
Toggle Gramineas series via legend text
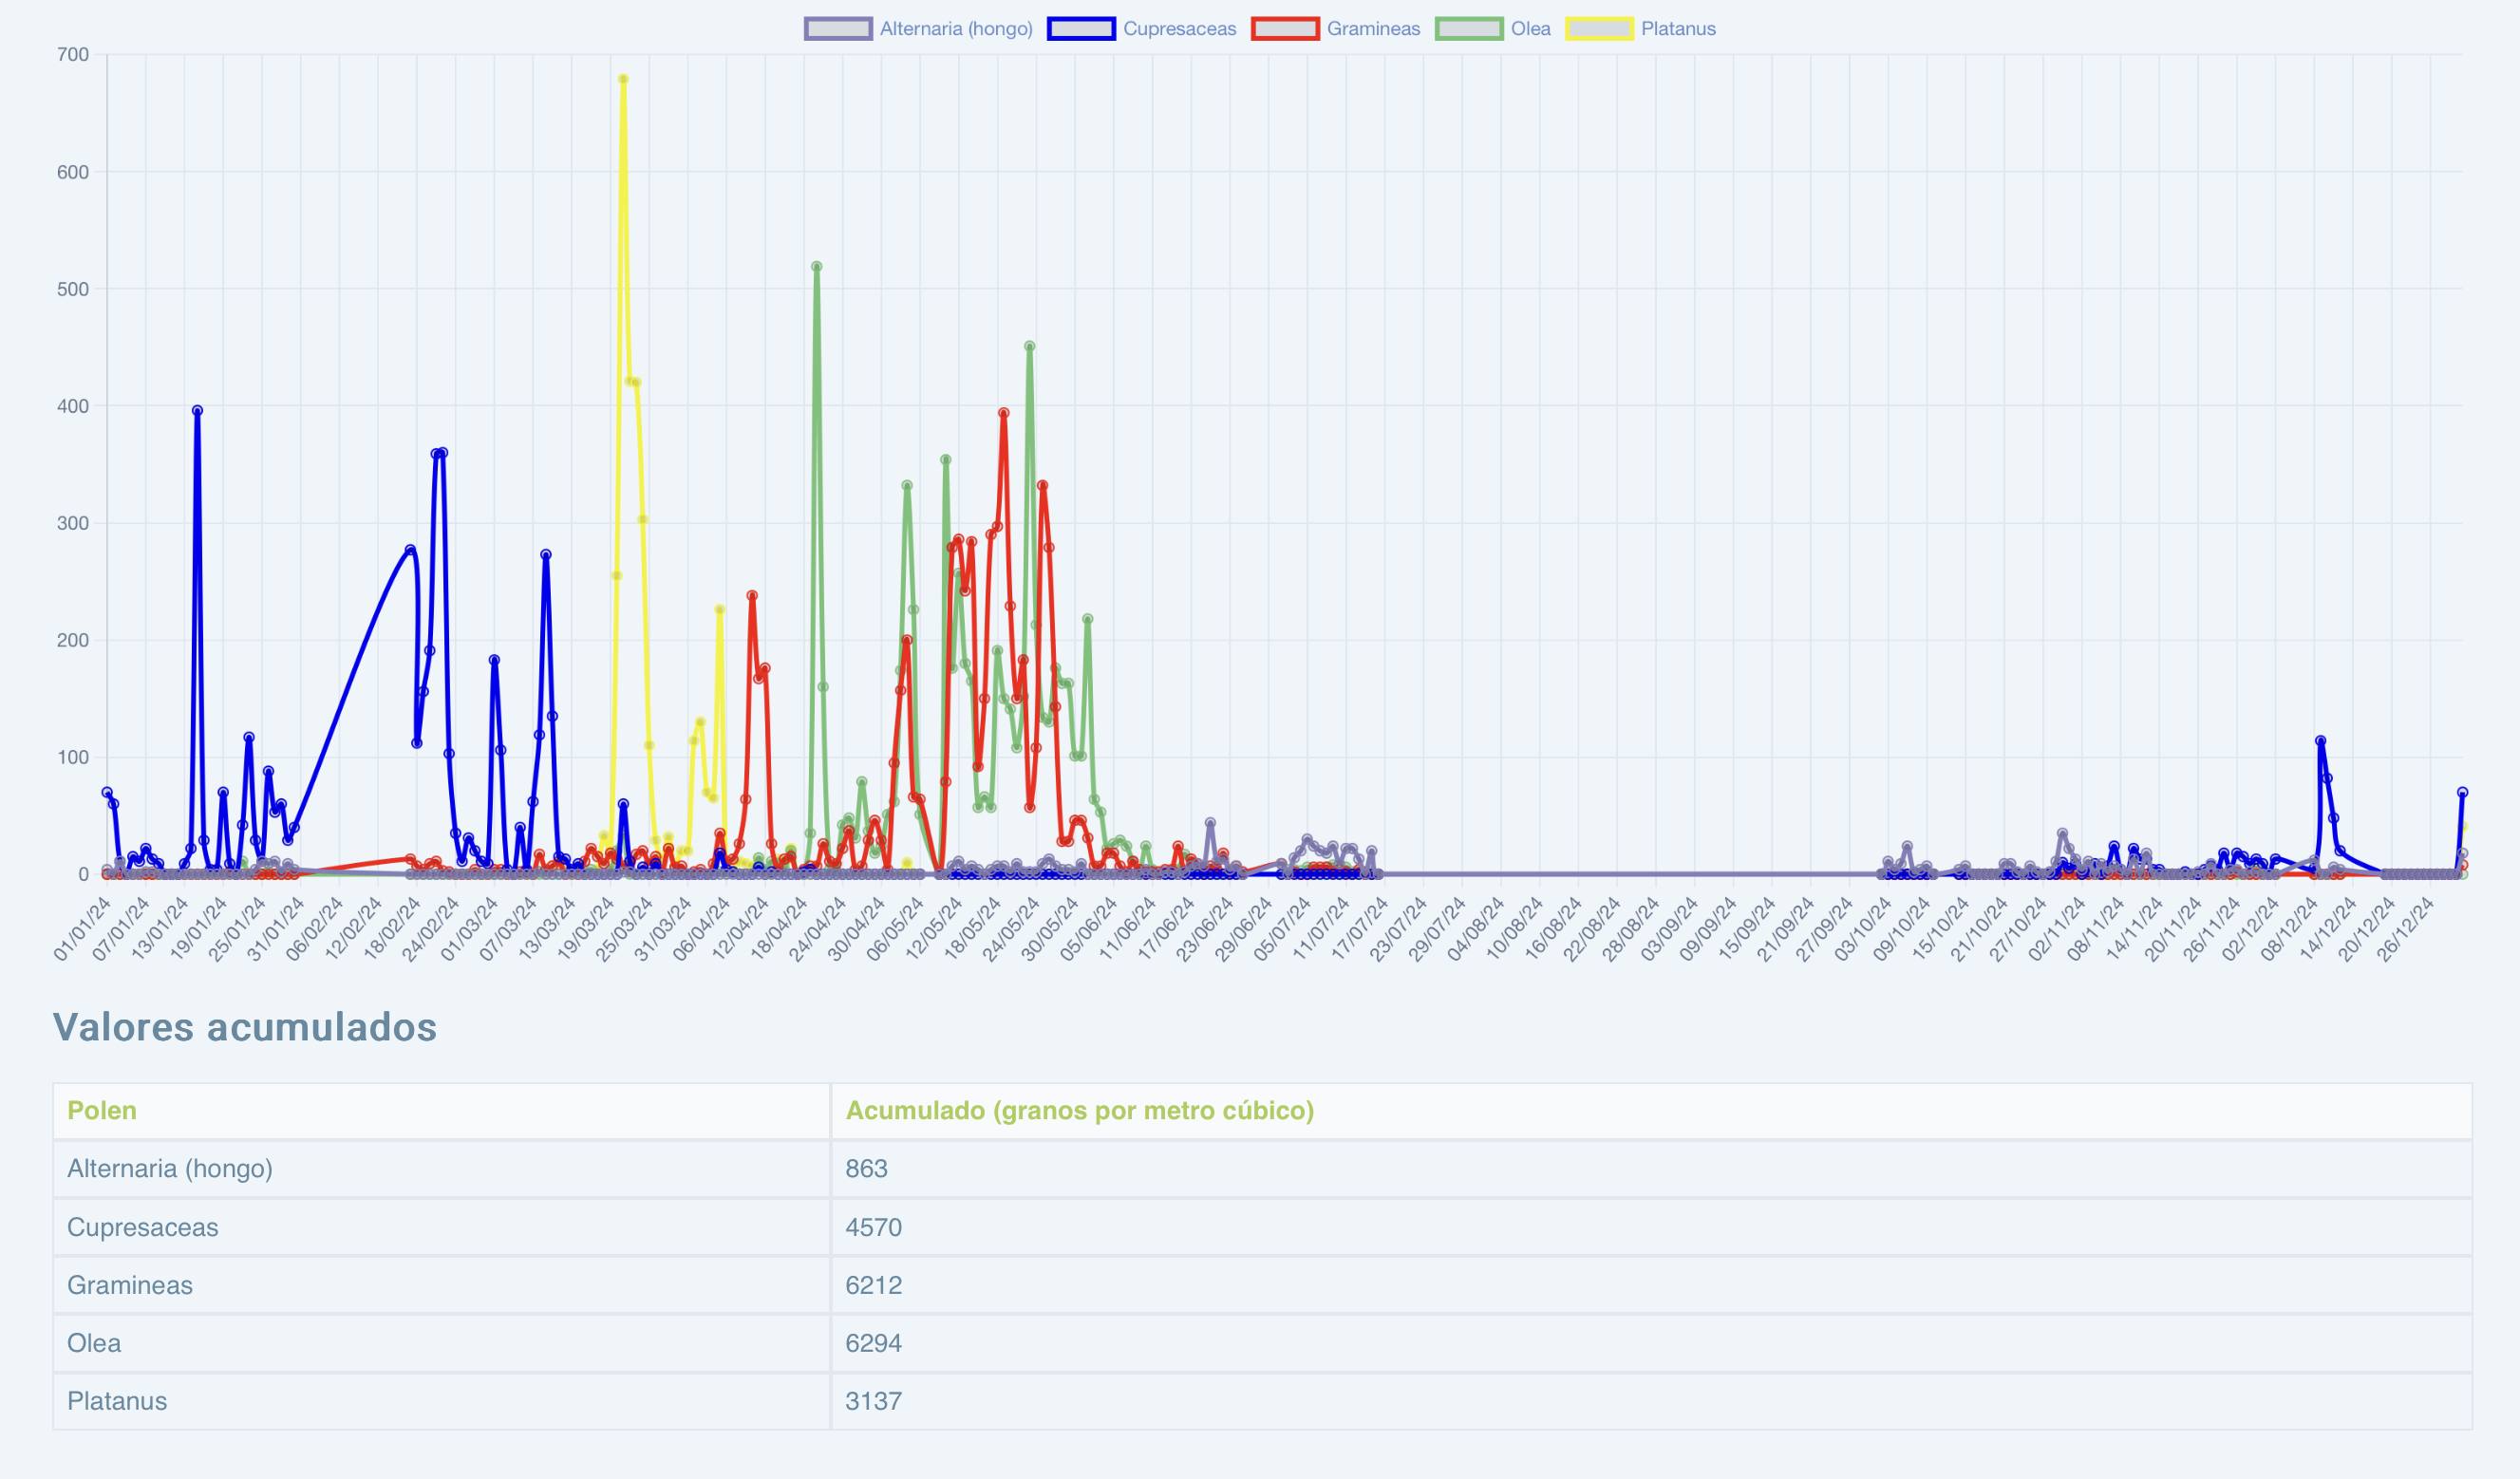[x=1373, y=29]
